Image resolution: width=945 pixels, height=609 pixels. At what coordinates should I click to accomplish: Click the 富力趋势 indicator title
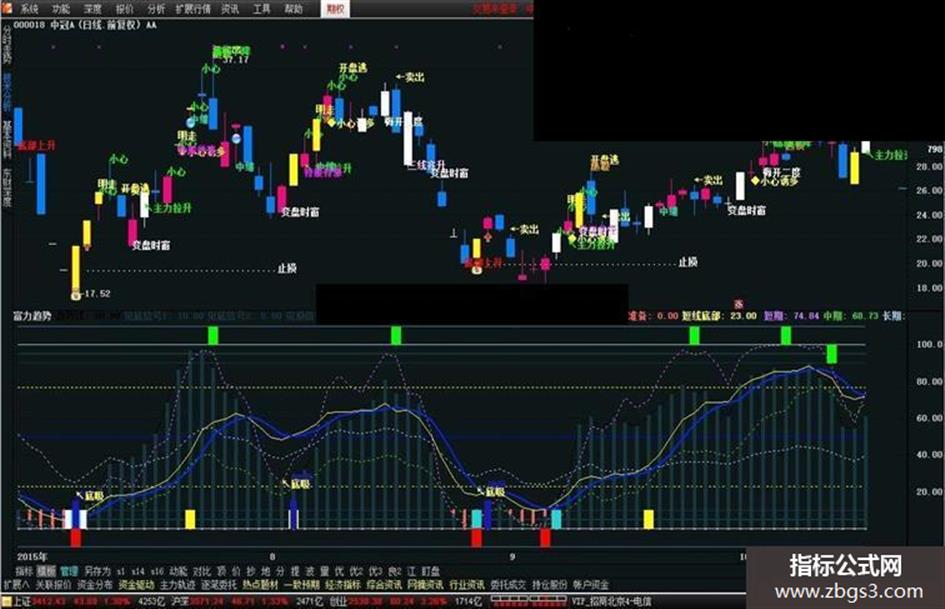tap(33, 315)
